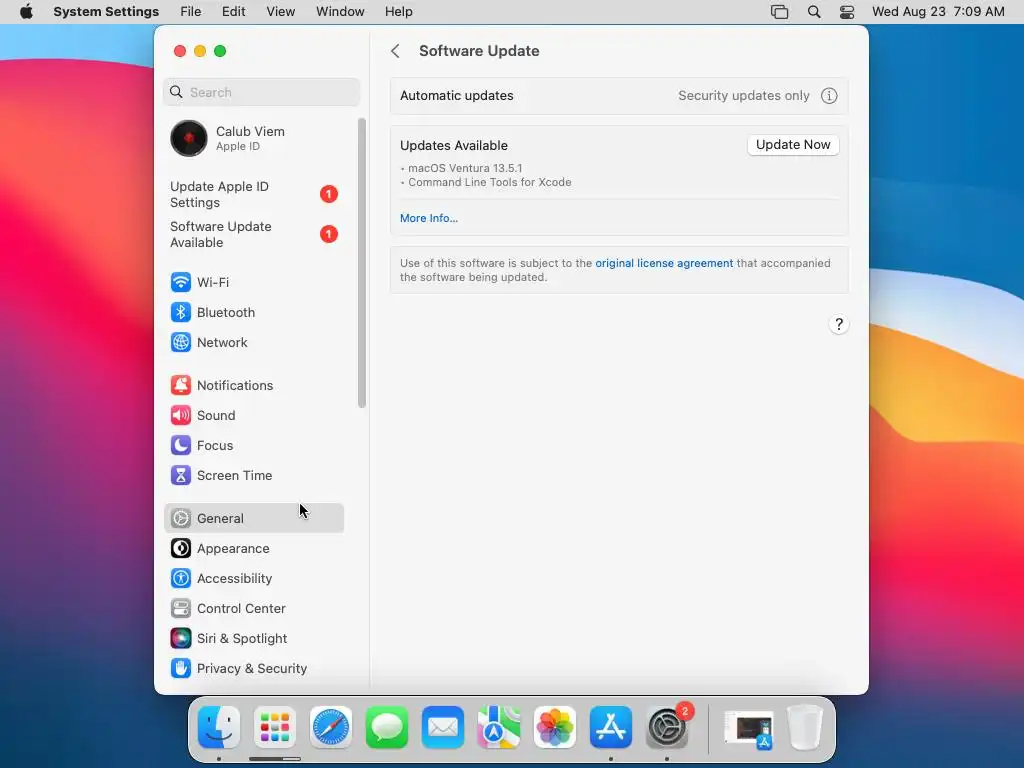Click System Settings icon in Dock
The height and width of the screenshot is (768, 1024).
pyautogui.click(x=667, y=727)
